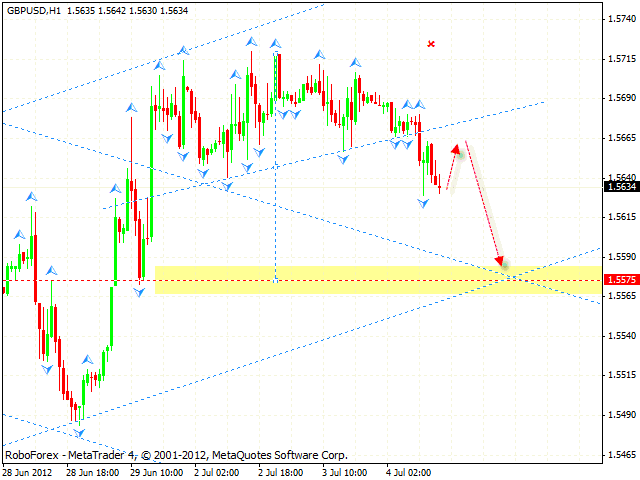Click the 1.5690 price axis label

point(622,98)
